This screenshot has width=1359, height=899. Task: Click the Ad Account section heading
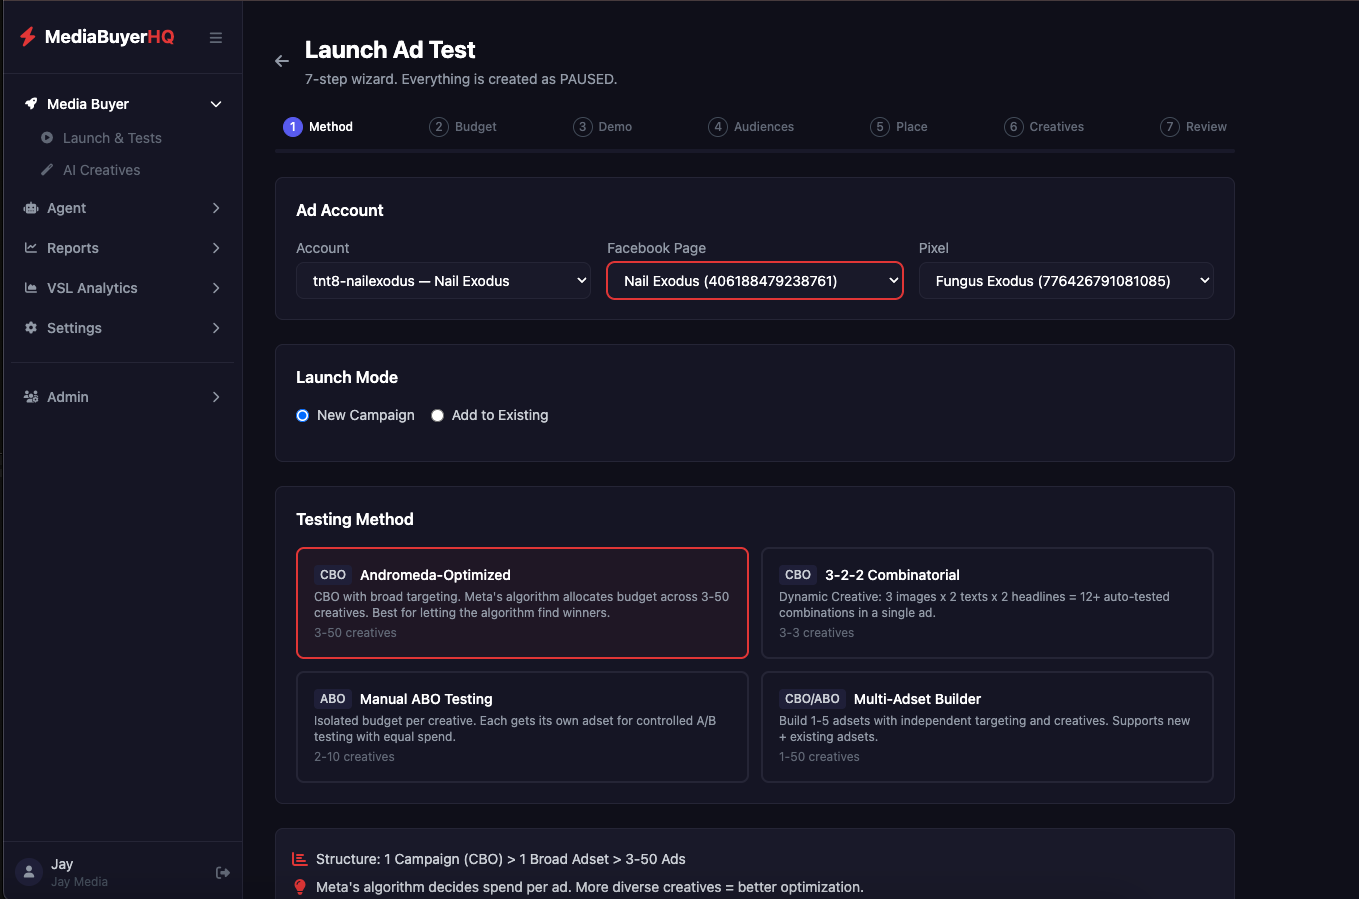[x=340, y=210]
